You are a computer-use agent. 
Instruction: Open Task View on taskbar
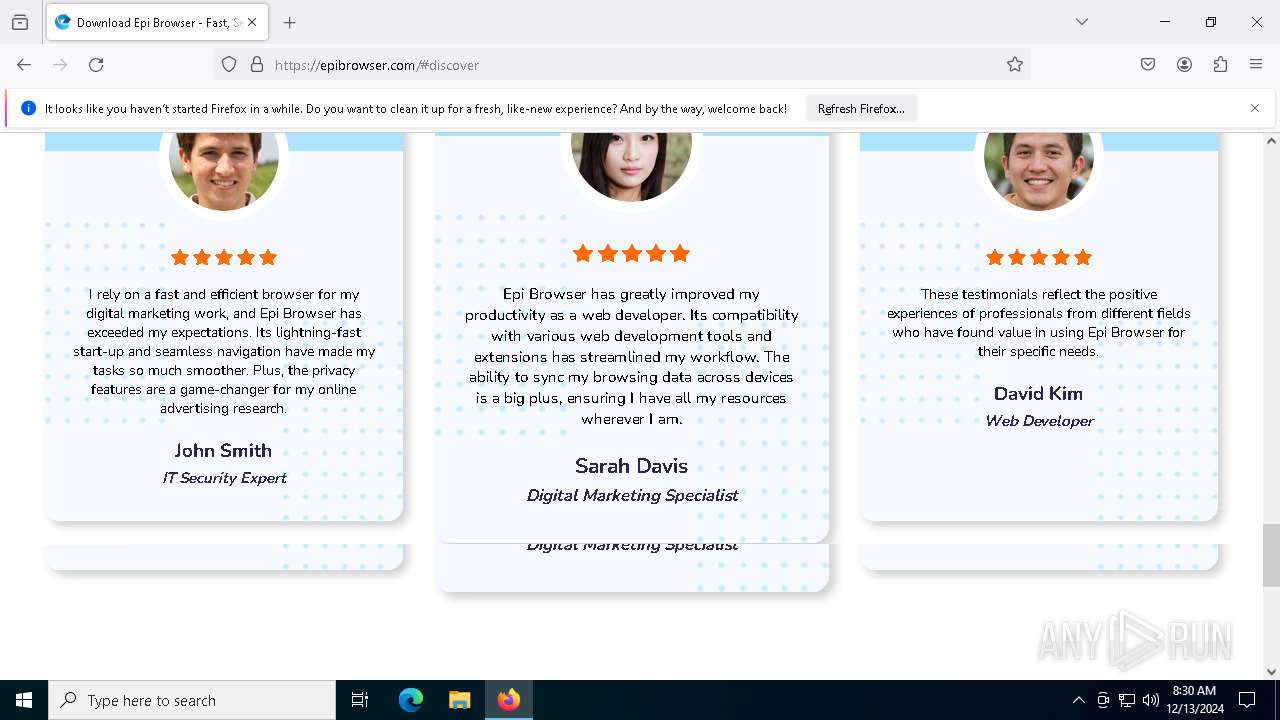[x=360, y=700]
